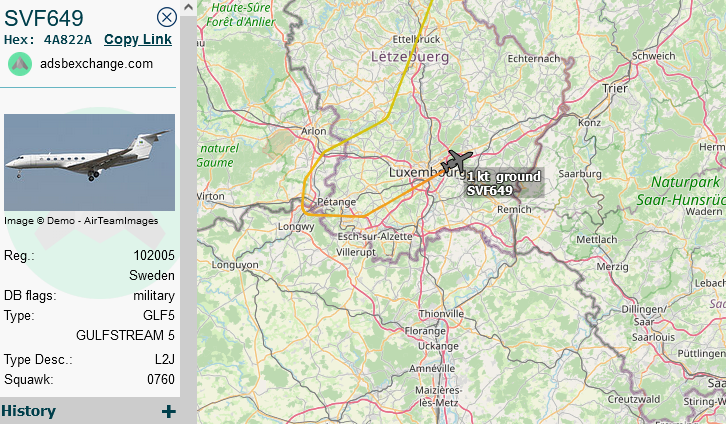
Task: Select the hex code 4A822A
Action: (68, 40)
